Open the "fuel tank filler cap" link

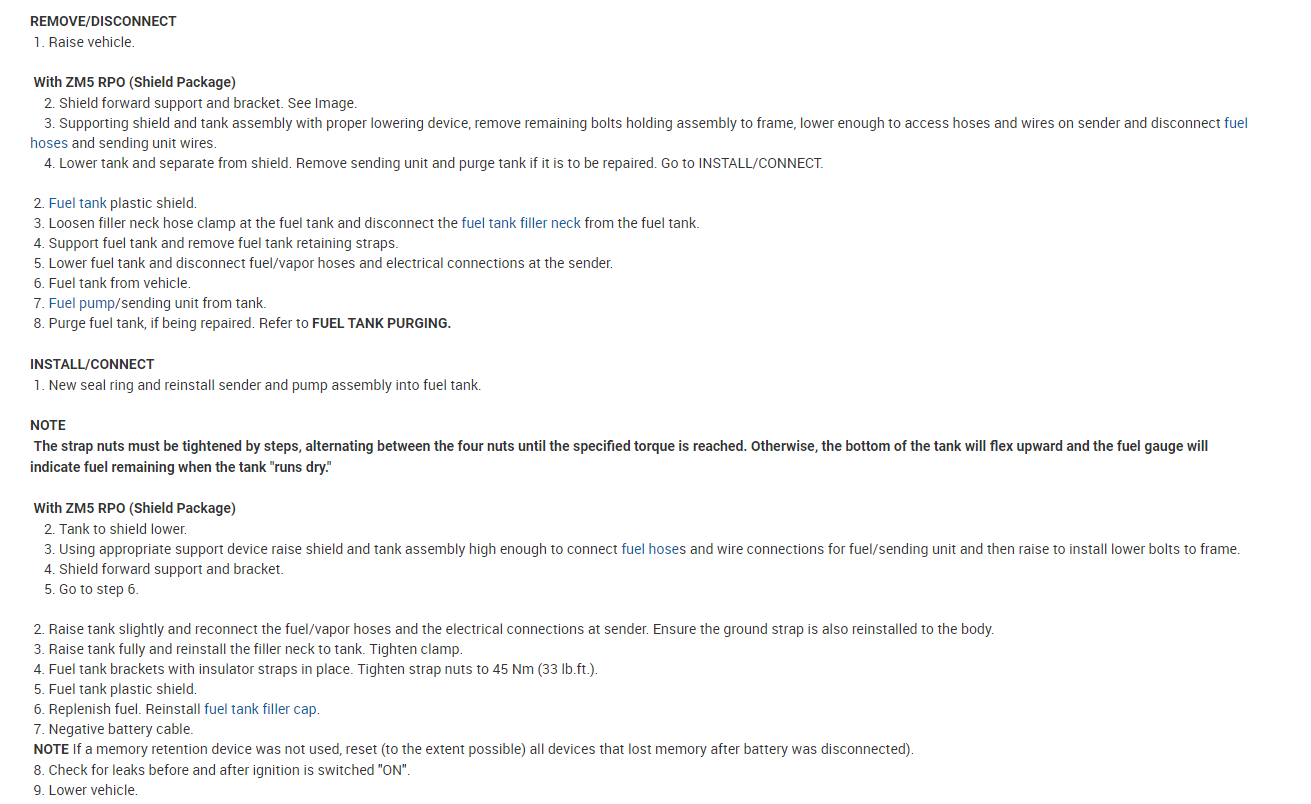click(261, 709)
